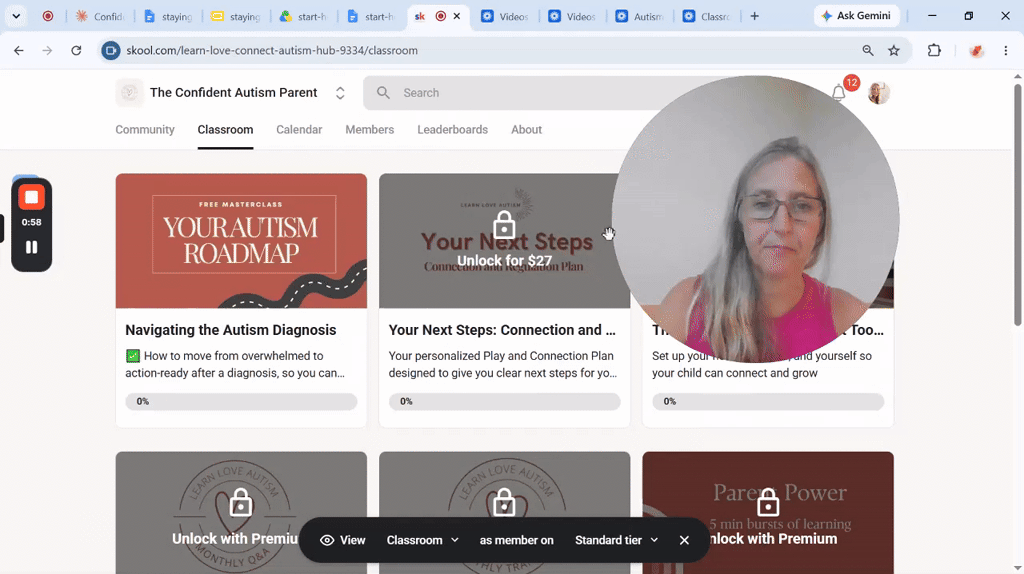Click the lock on the middle bottom course card

click(x=504, y=503)
